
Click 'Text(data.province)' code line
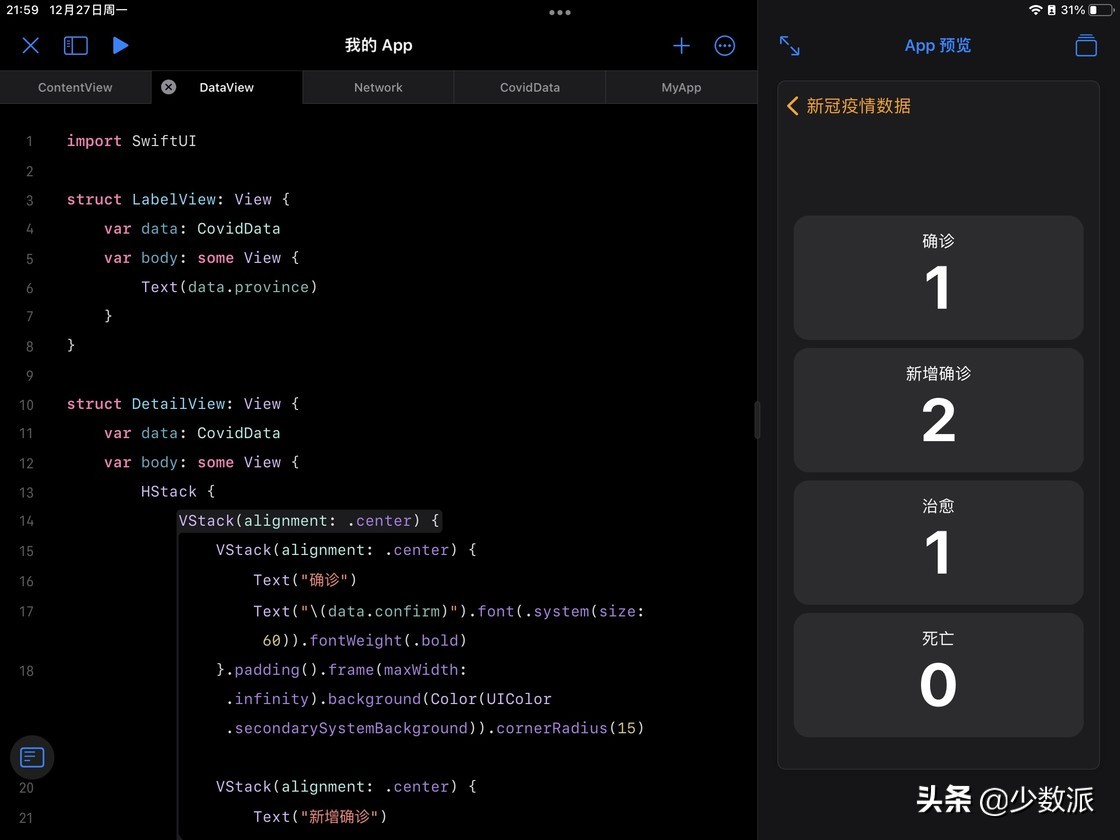pyautogui.click(x=229, y=287)
